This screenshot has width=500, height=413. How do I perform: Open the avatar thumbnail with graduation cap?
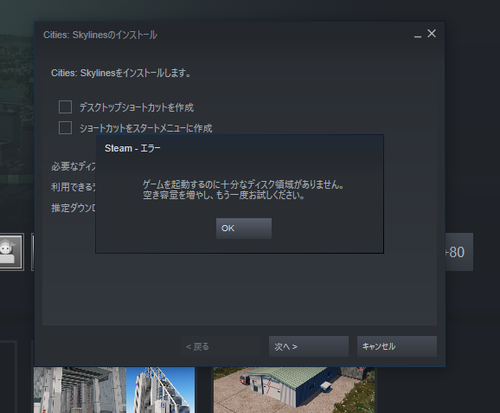tap(11, 252)
